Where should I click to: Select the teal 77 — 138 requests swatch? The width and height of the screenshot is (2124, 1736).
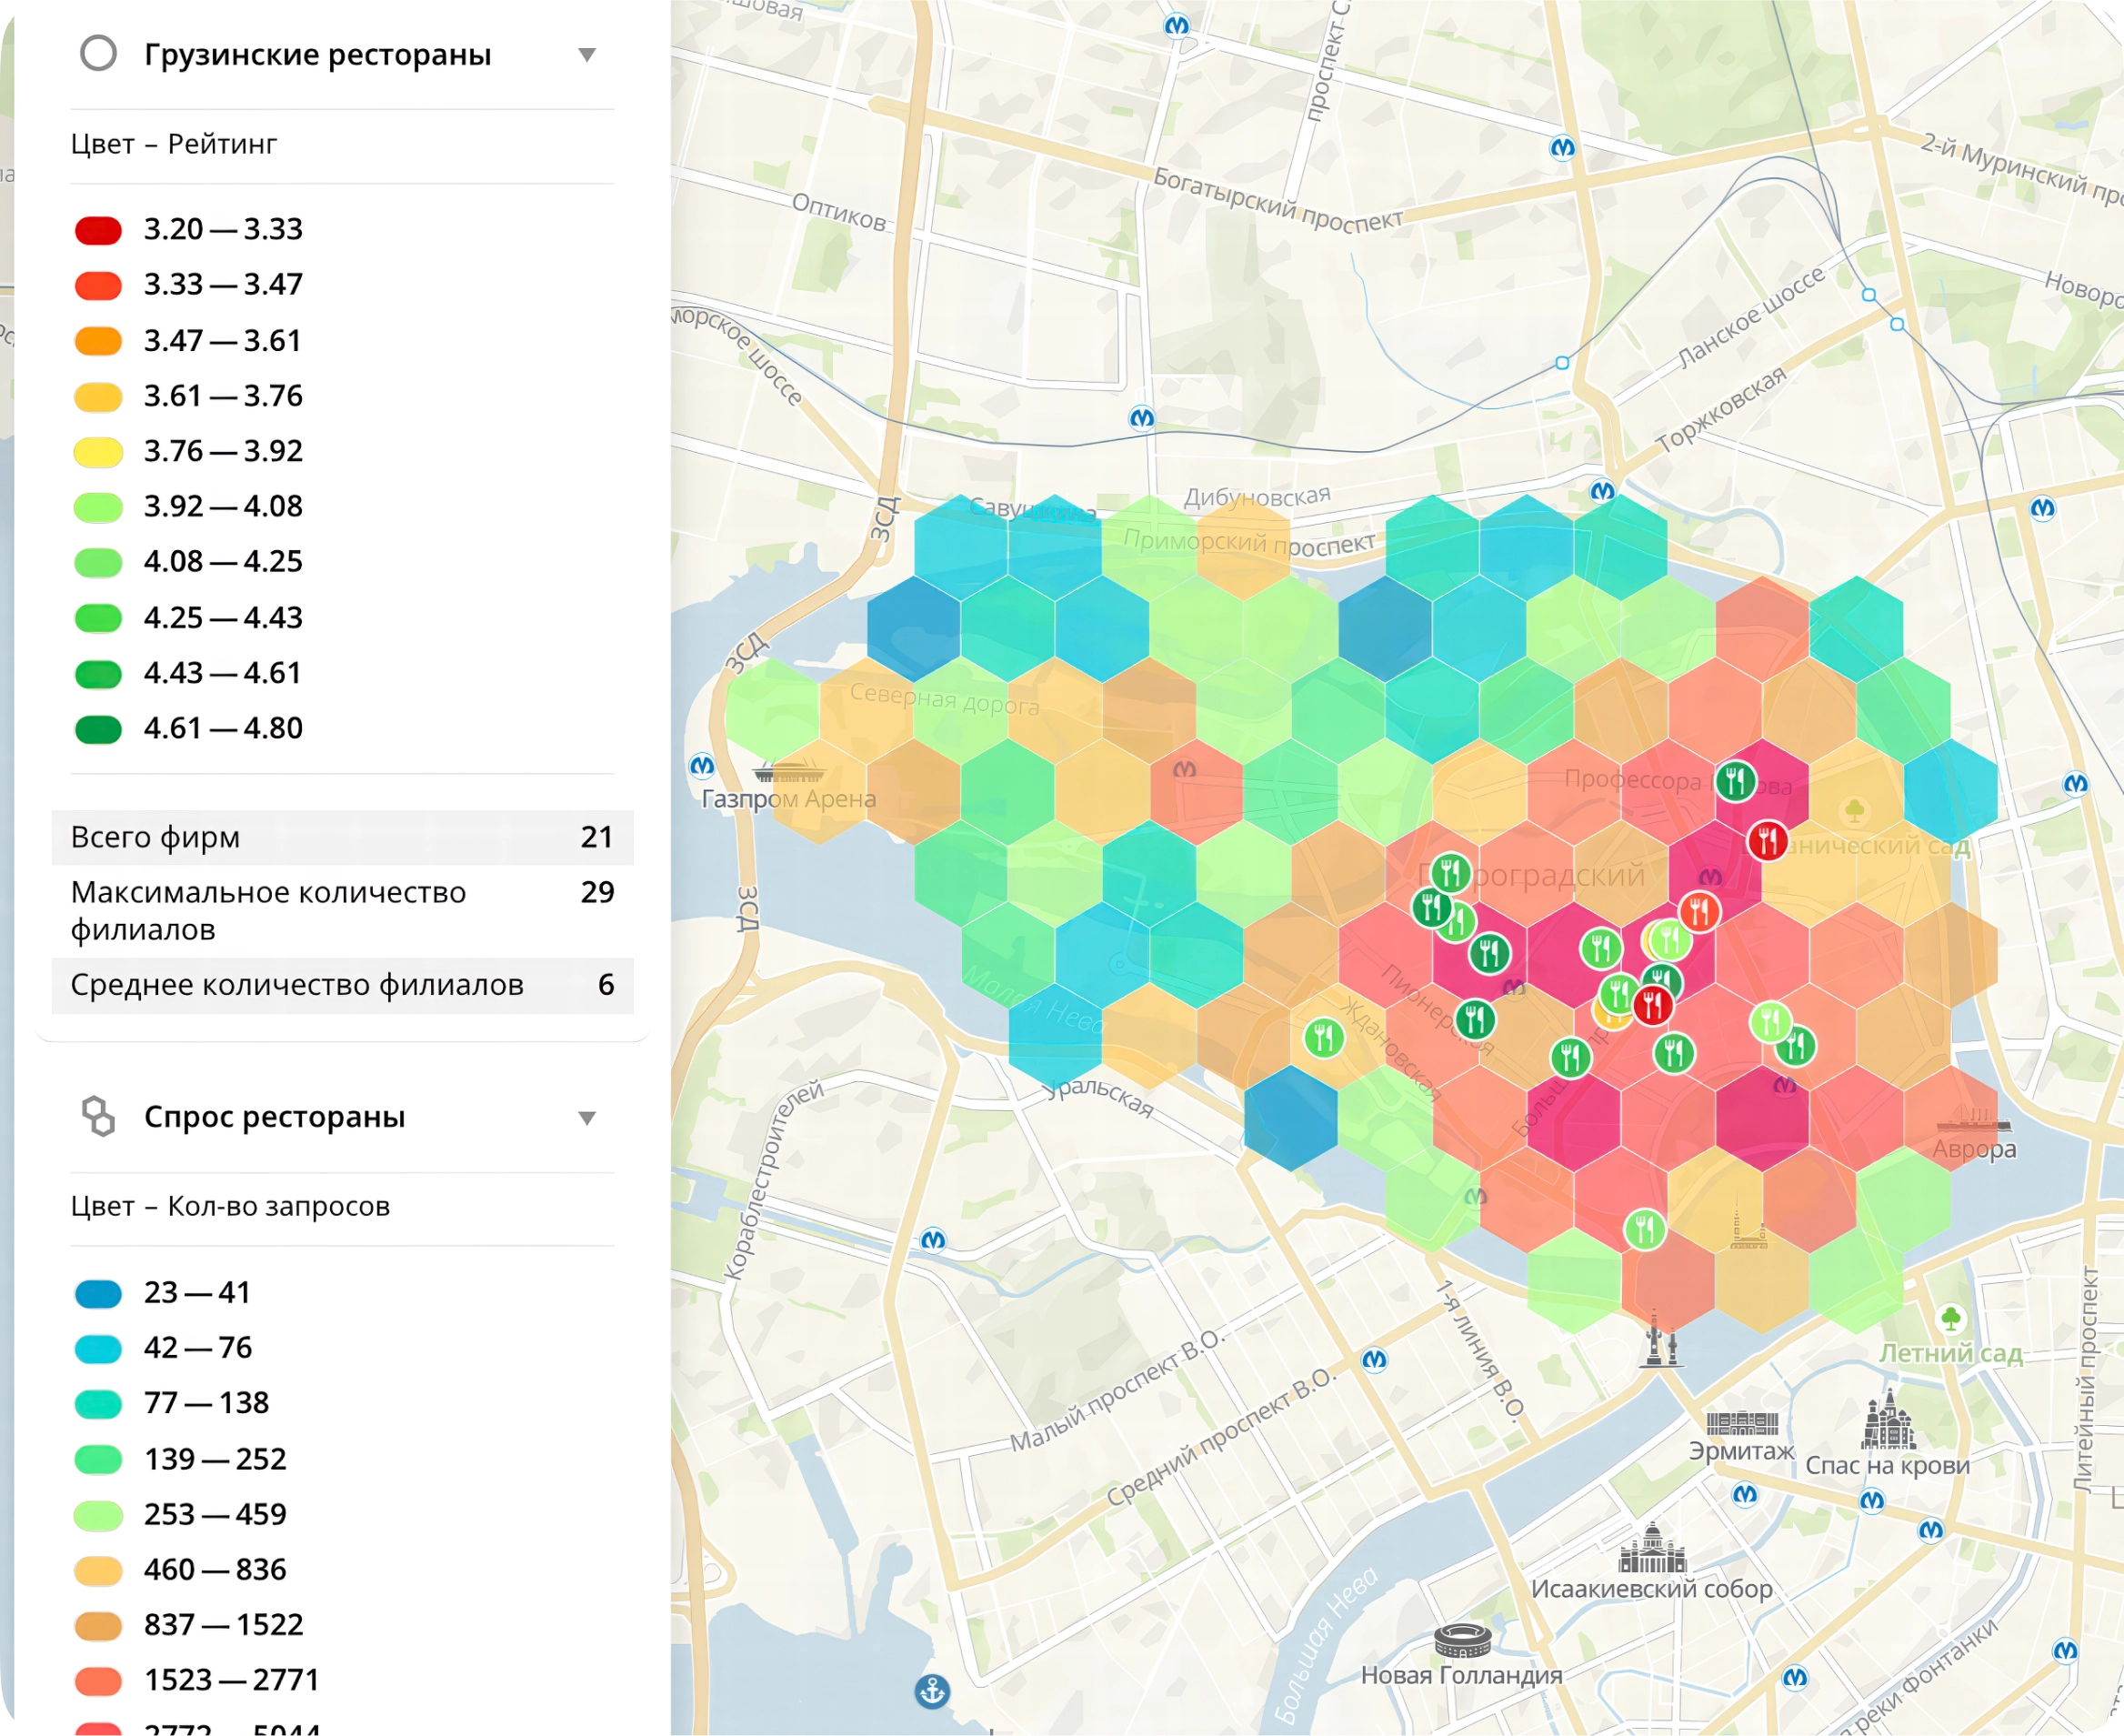[98, 1403]
